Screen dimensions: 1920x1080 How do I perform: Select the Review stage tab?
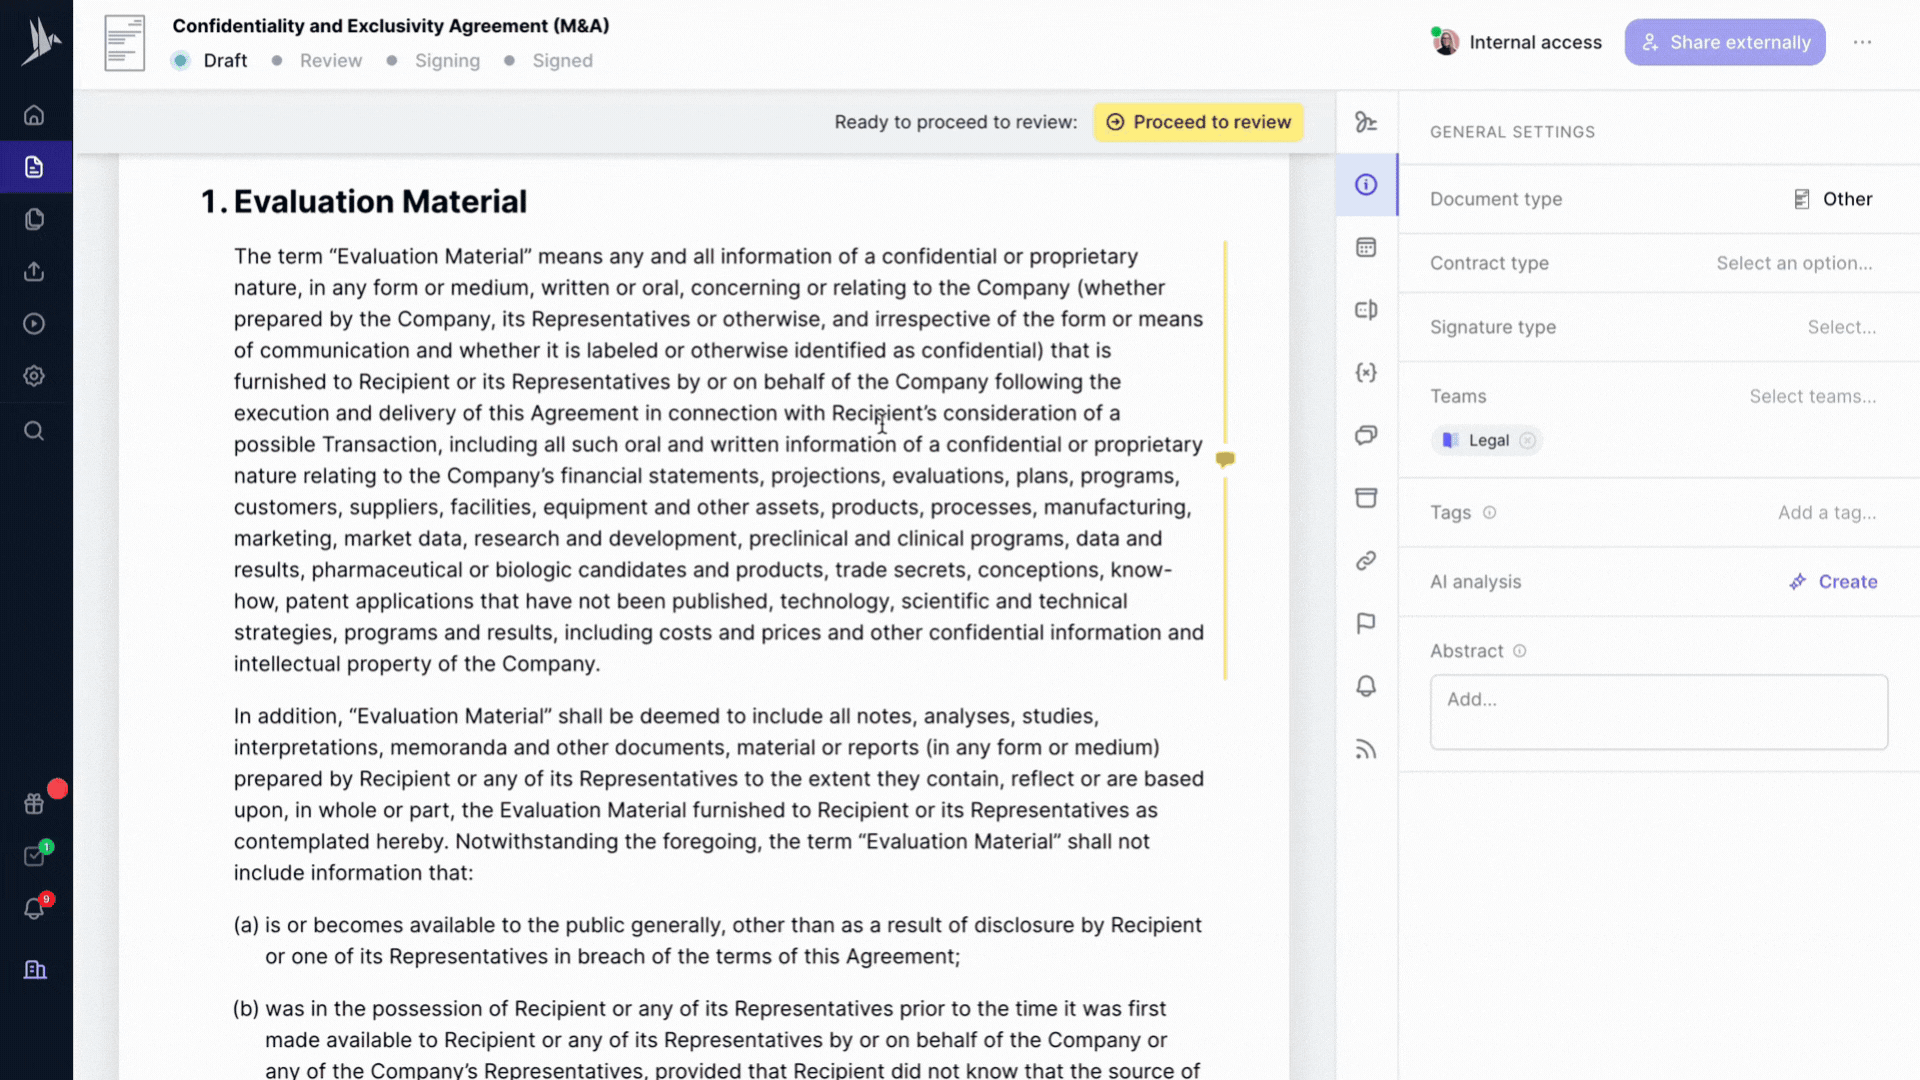pyautogui.click(x=330, y=61)
